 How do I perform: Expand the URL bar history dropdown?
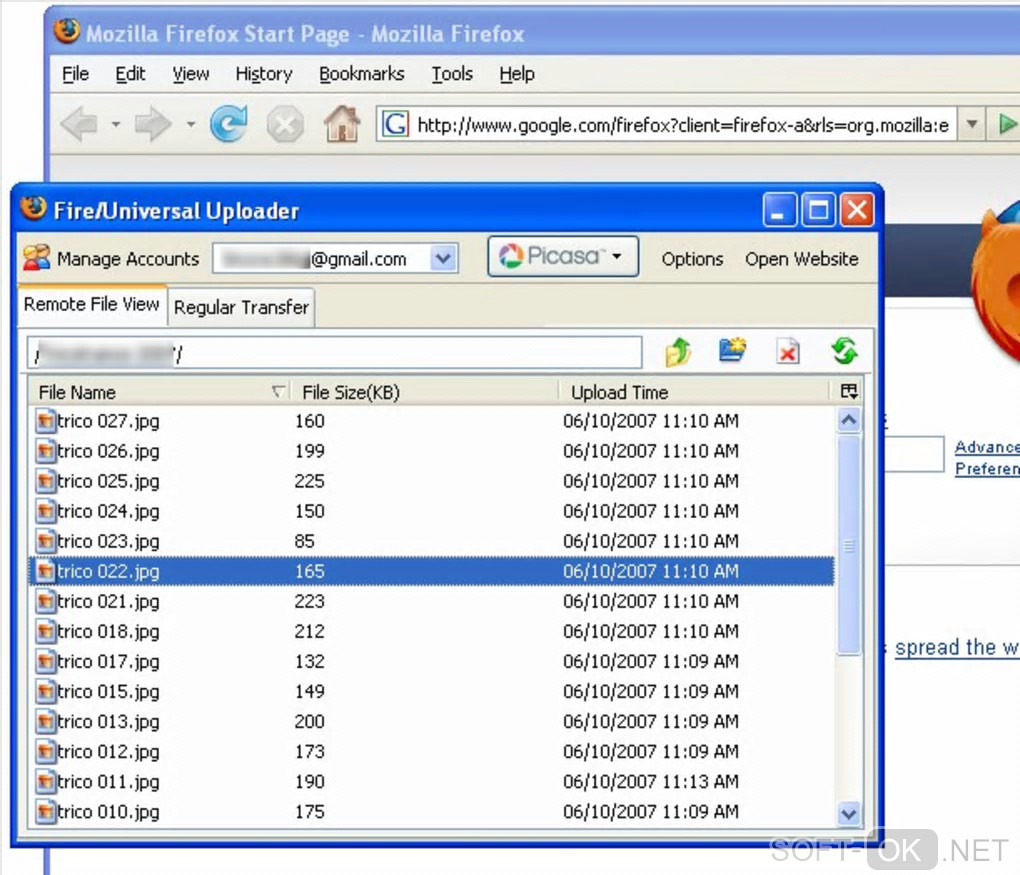972,124
